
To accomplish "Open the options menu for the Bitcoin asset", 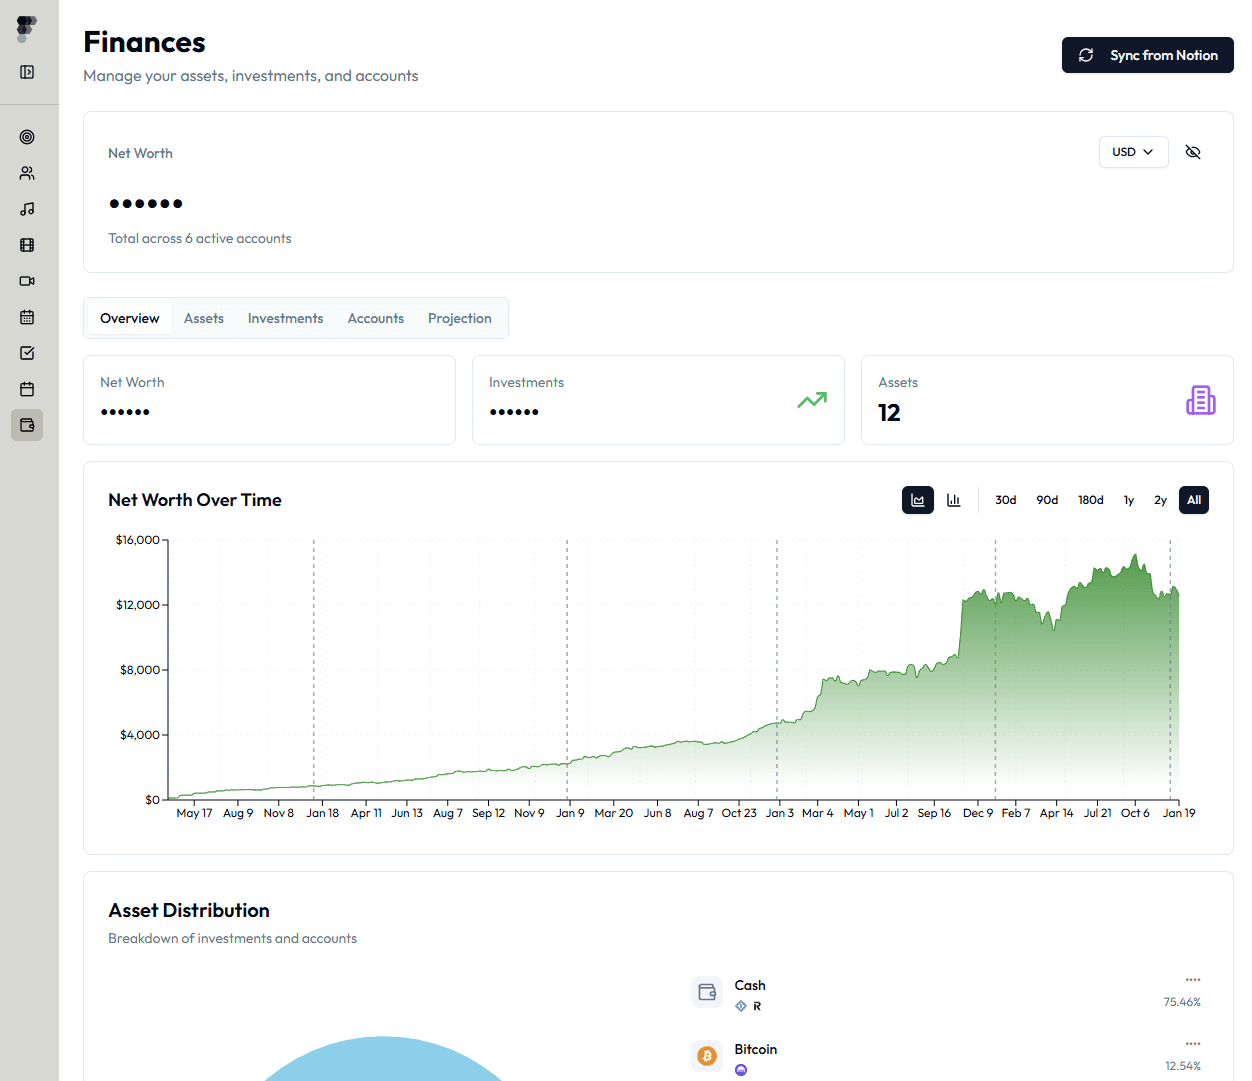I will click(x=1193, y=1044).
